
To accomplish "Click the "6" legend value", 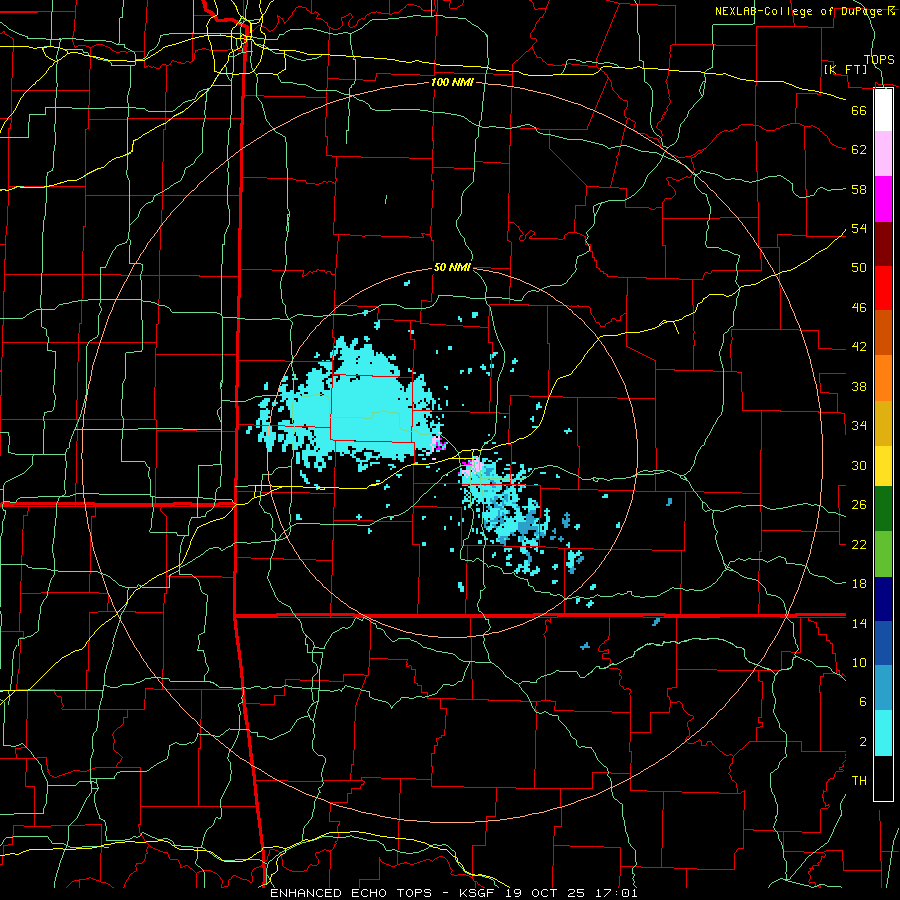I will coord(862,703).
